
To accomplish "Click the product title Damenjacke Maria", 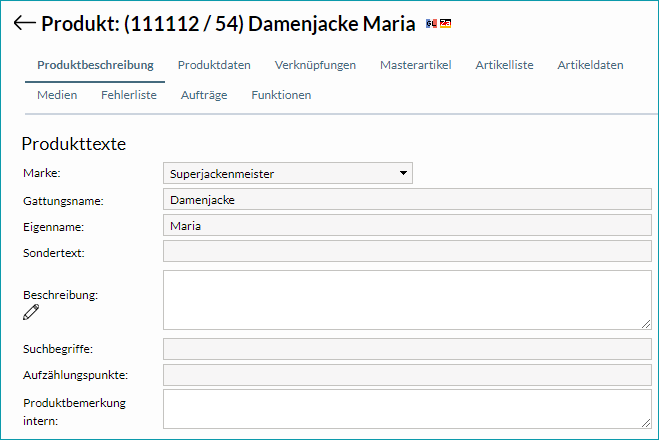I will [332, 24].
